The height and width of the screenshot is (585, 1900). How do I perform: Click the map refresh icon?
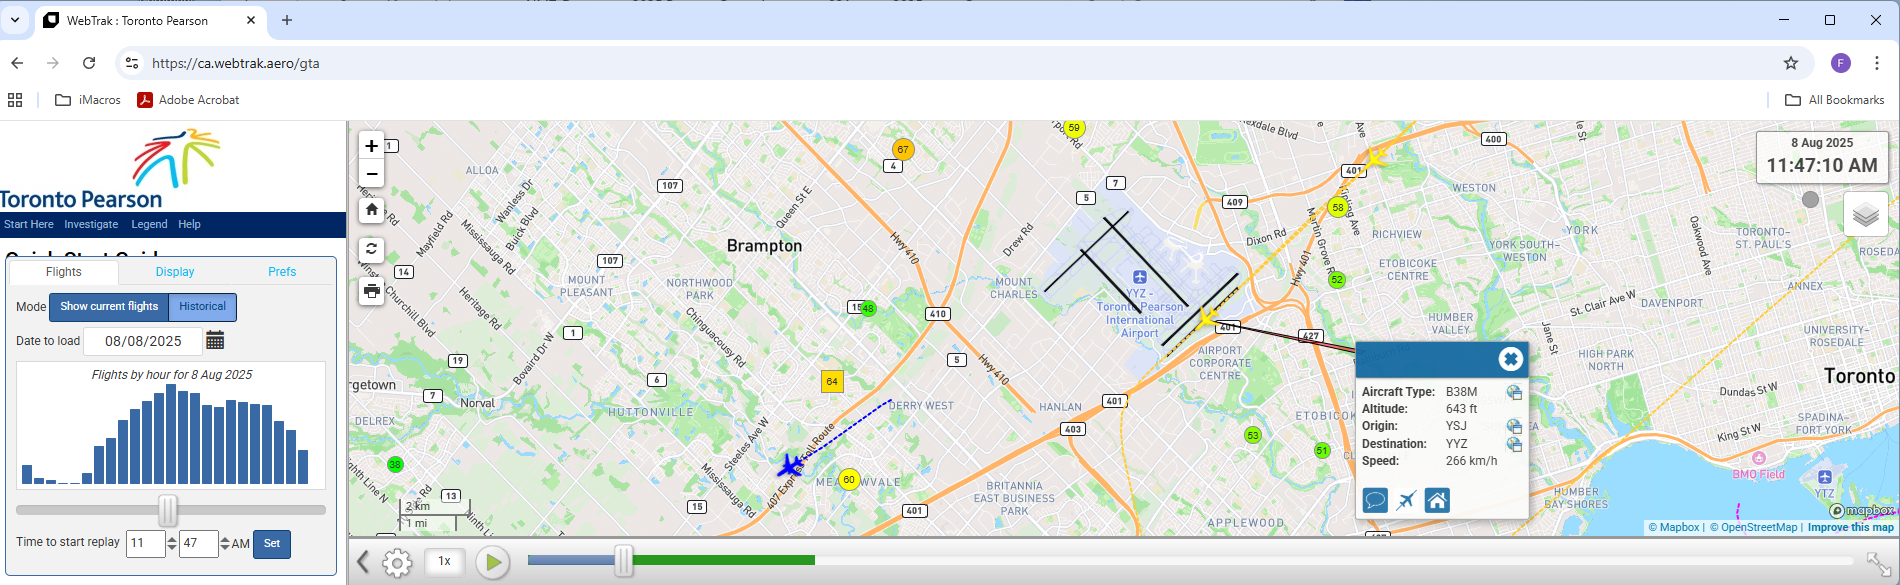click(371, 249)
